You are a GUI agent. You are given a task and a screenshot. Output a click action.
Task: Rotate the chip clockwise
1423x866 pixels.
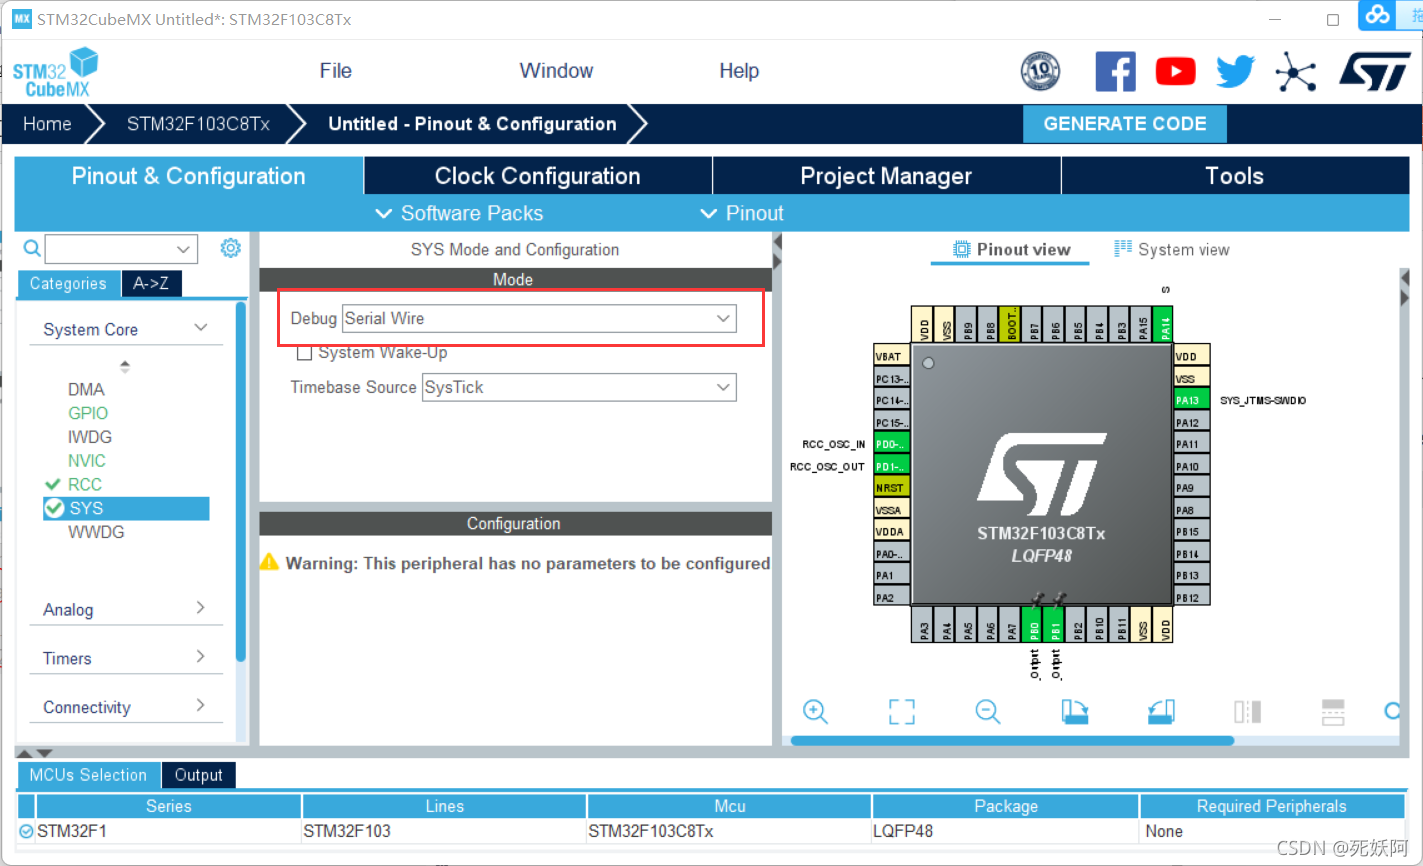coord(1075,711)
